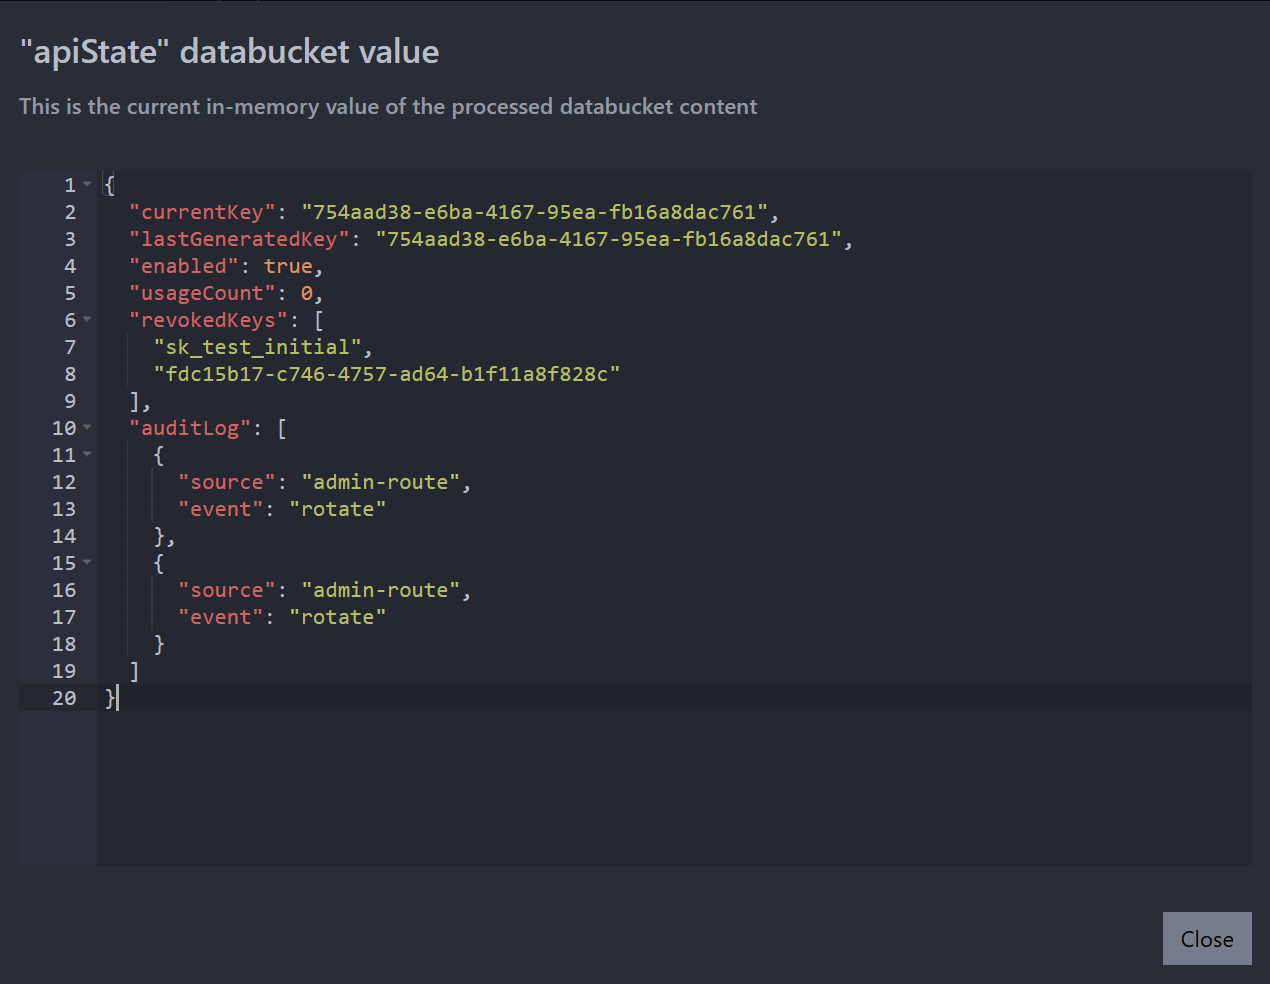This screenshot has width=1270, height=984.
Task: Click the dialog title "apiState" databucket value
Action: tap(229, 51)
